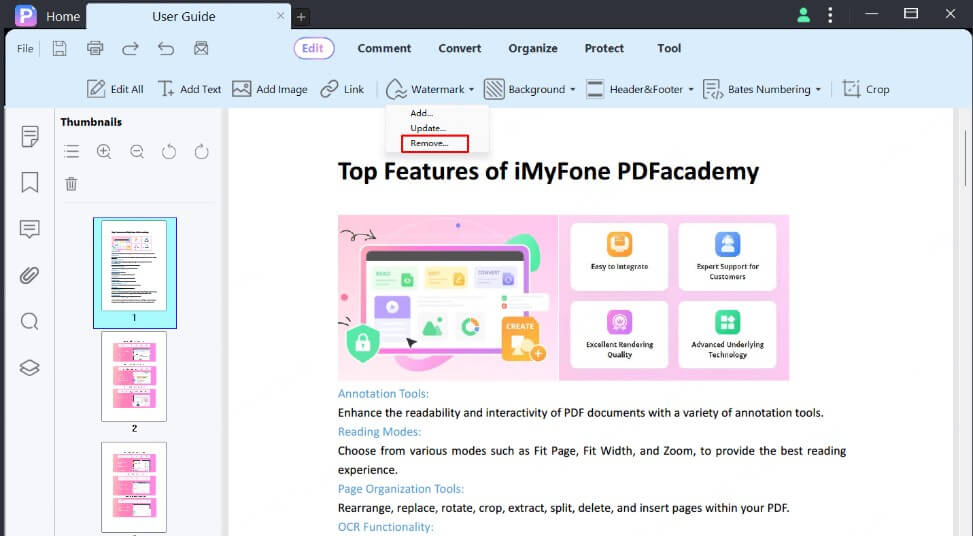Click the Top Features of iMyFone PDFacademy title
This screenshot has width=973, height=536.
pyautogui.click(x=549, y=171)
